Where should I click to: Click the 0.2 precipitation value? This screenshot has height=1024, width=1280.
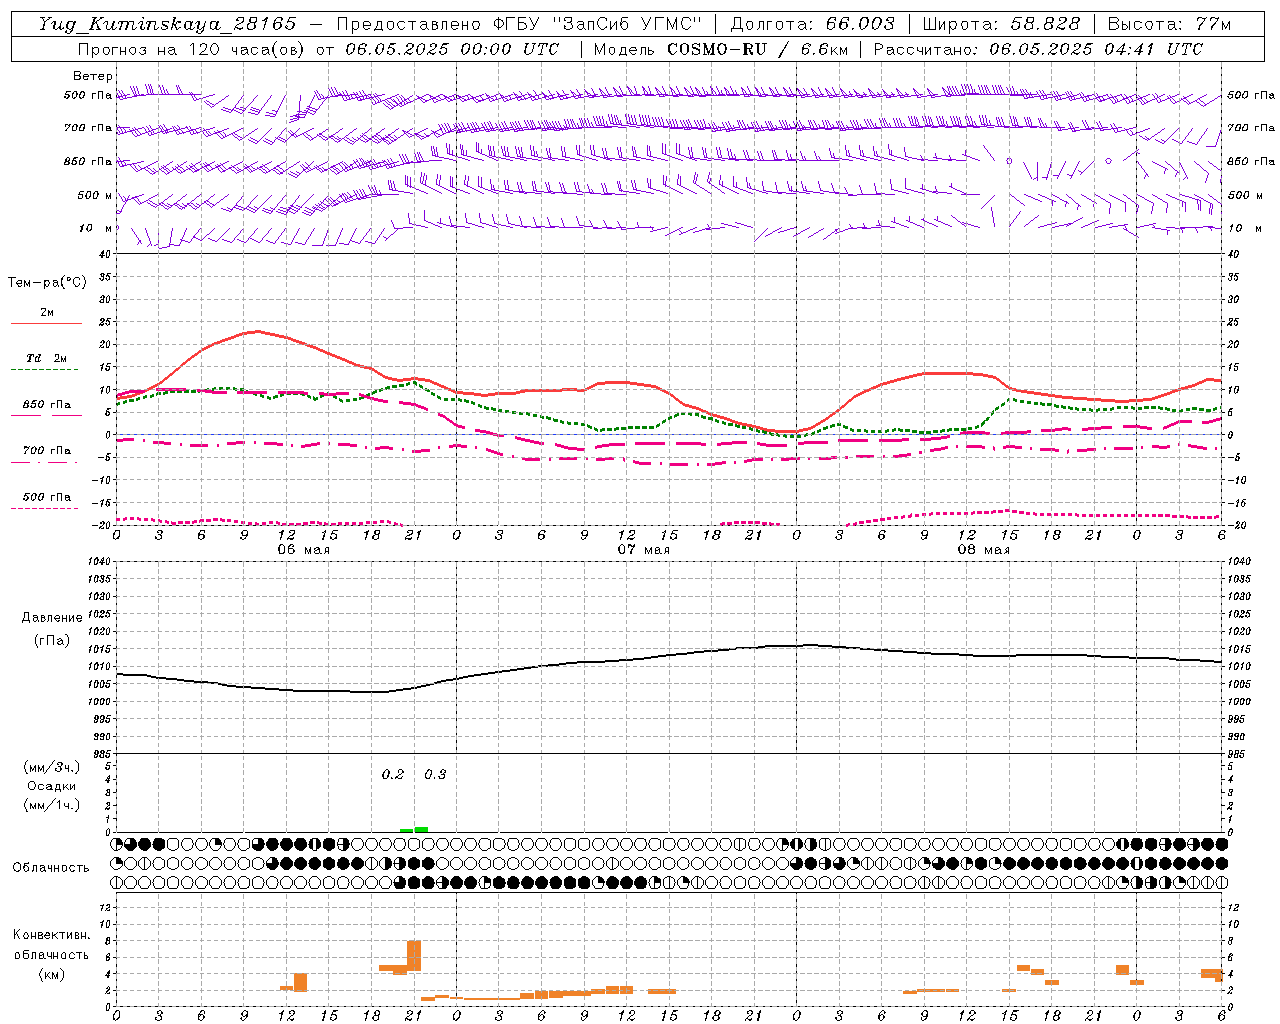pyautogui.click(x=393, y=774)
